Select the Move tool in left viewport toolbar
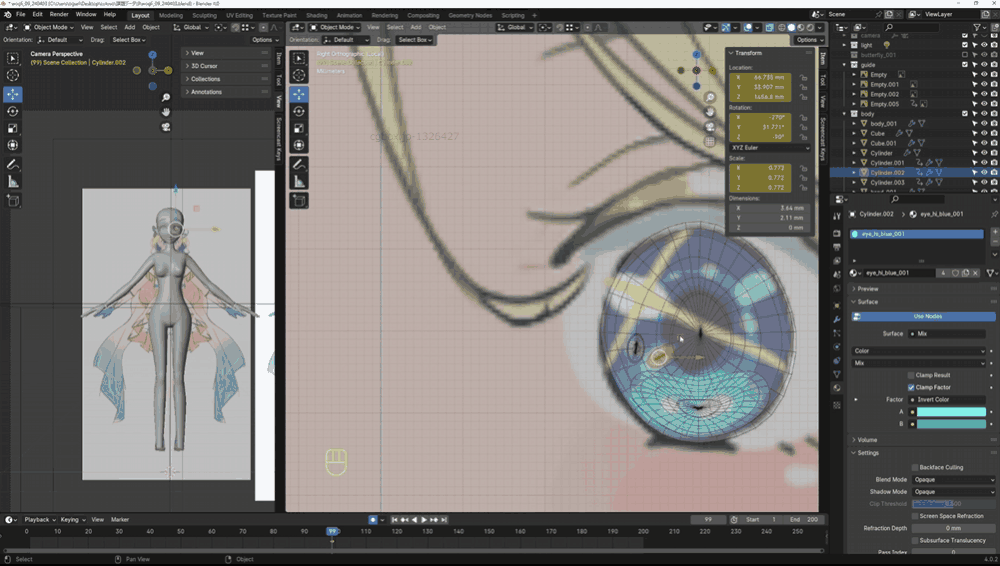Image resolution: width=1000 pixels, height=566 pixels. (13, 94)
